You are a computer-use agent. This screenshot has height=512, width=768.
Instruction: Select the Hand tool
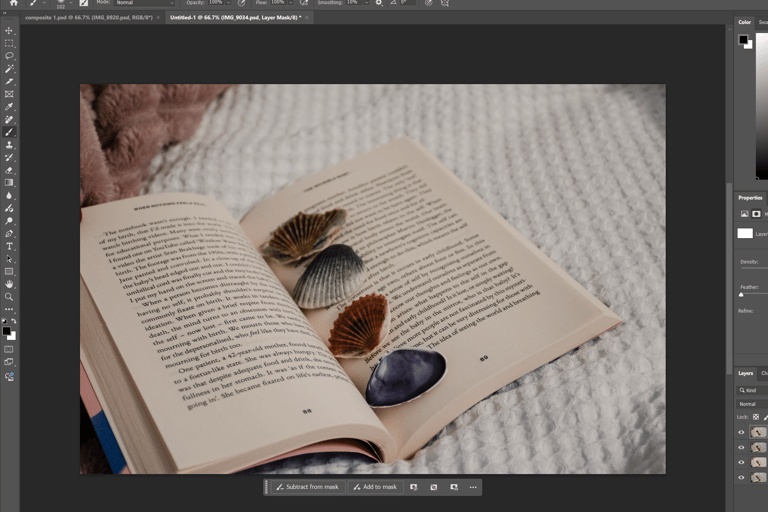(x=9, y=284)
